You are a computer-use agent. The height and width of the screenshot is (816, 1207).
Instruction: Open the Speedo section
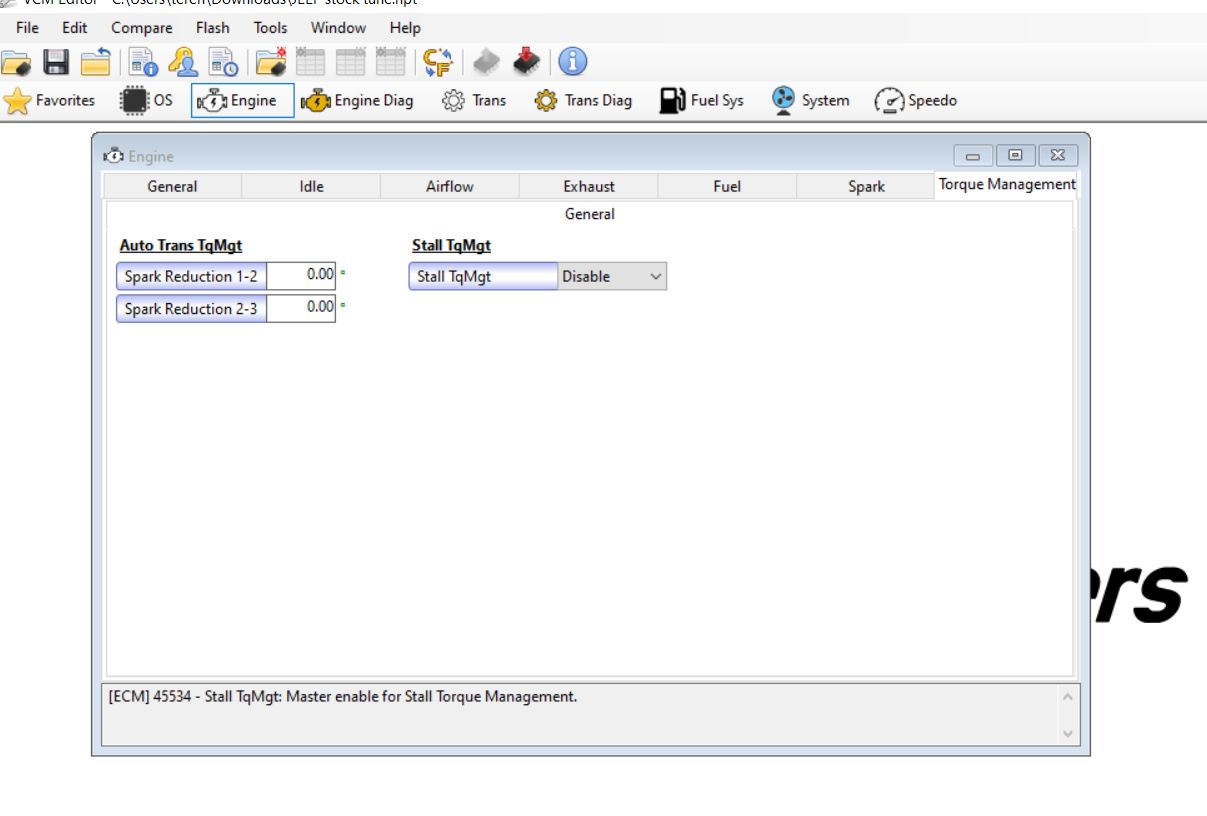point(915,100)
